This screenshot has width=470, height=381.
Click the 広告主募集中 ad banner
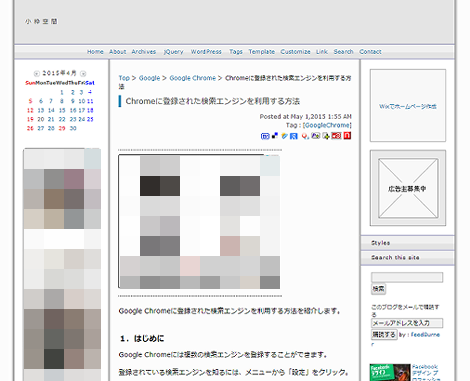coord(408,188)
